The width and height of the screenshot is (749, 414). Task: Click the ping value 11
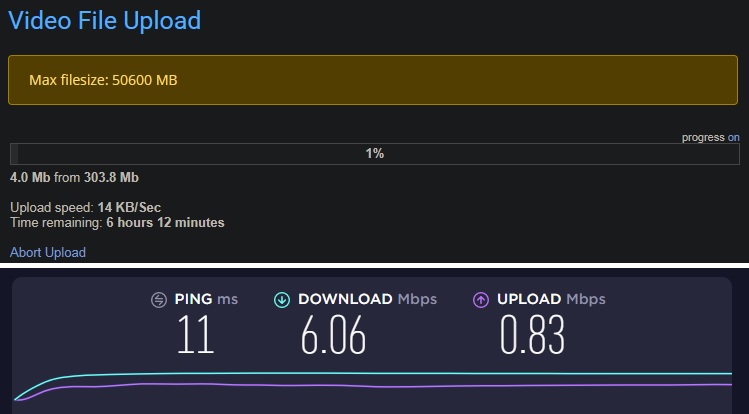point(196,335)
